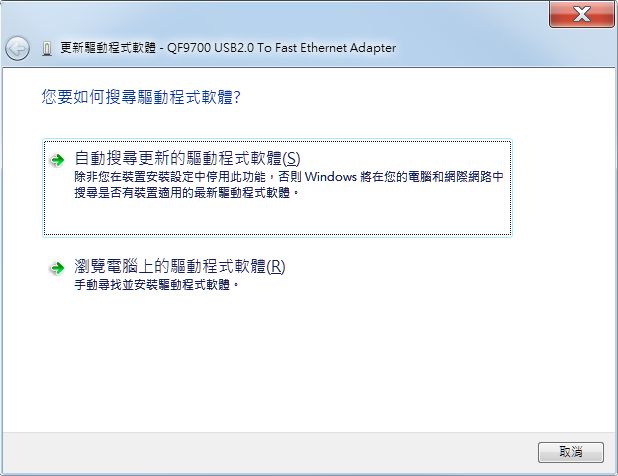
Task: Click the underlined (R) shortcut letter
Action: tap(276, 267)
